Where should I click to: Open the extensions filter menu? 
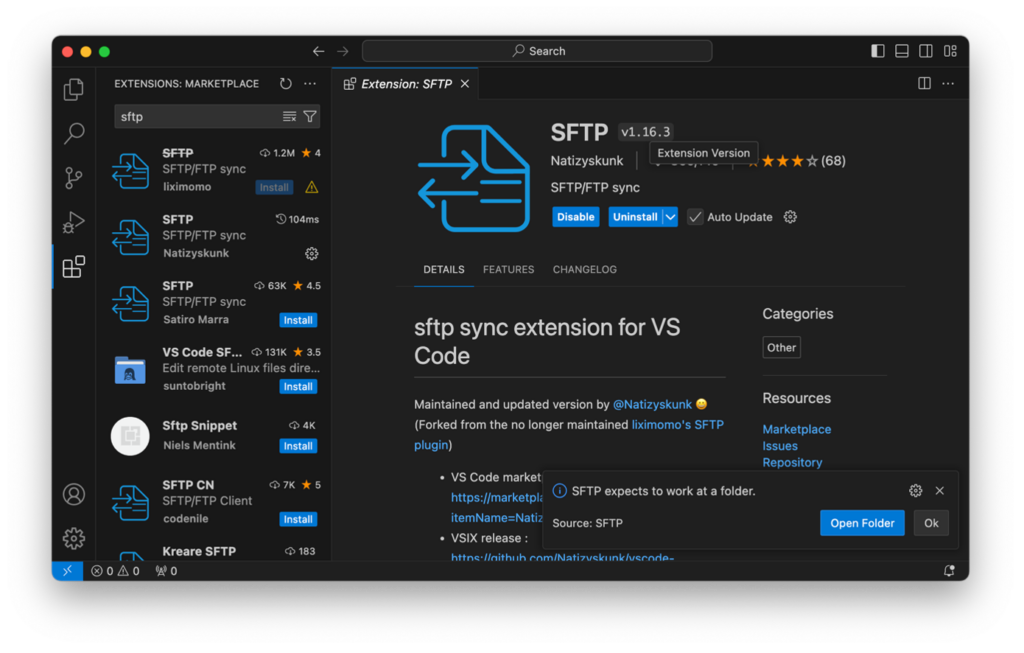[310, 116]
